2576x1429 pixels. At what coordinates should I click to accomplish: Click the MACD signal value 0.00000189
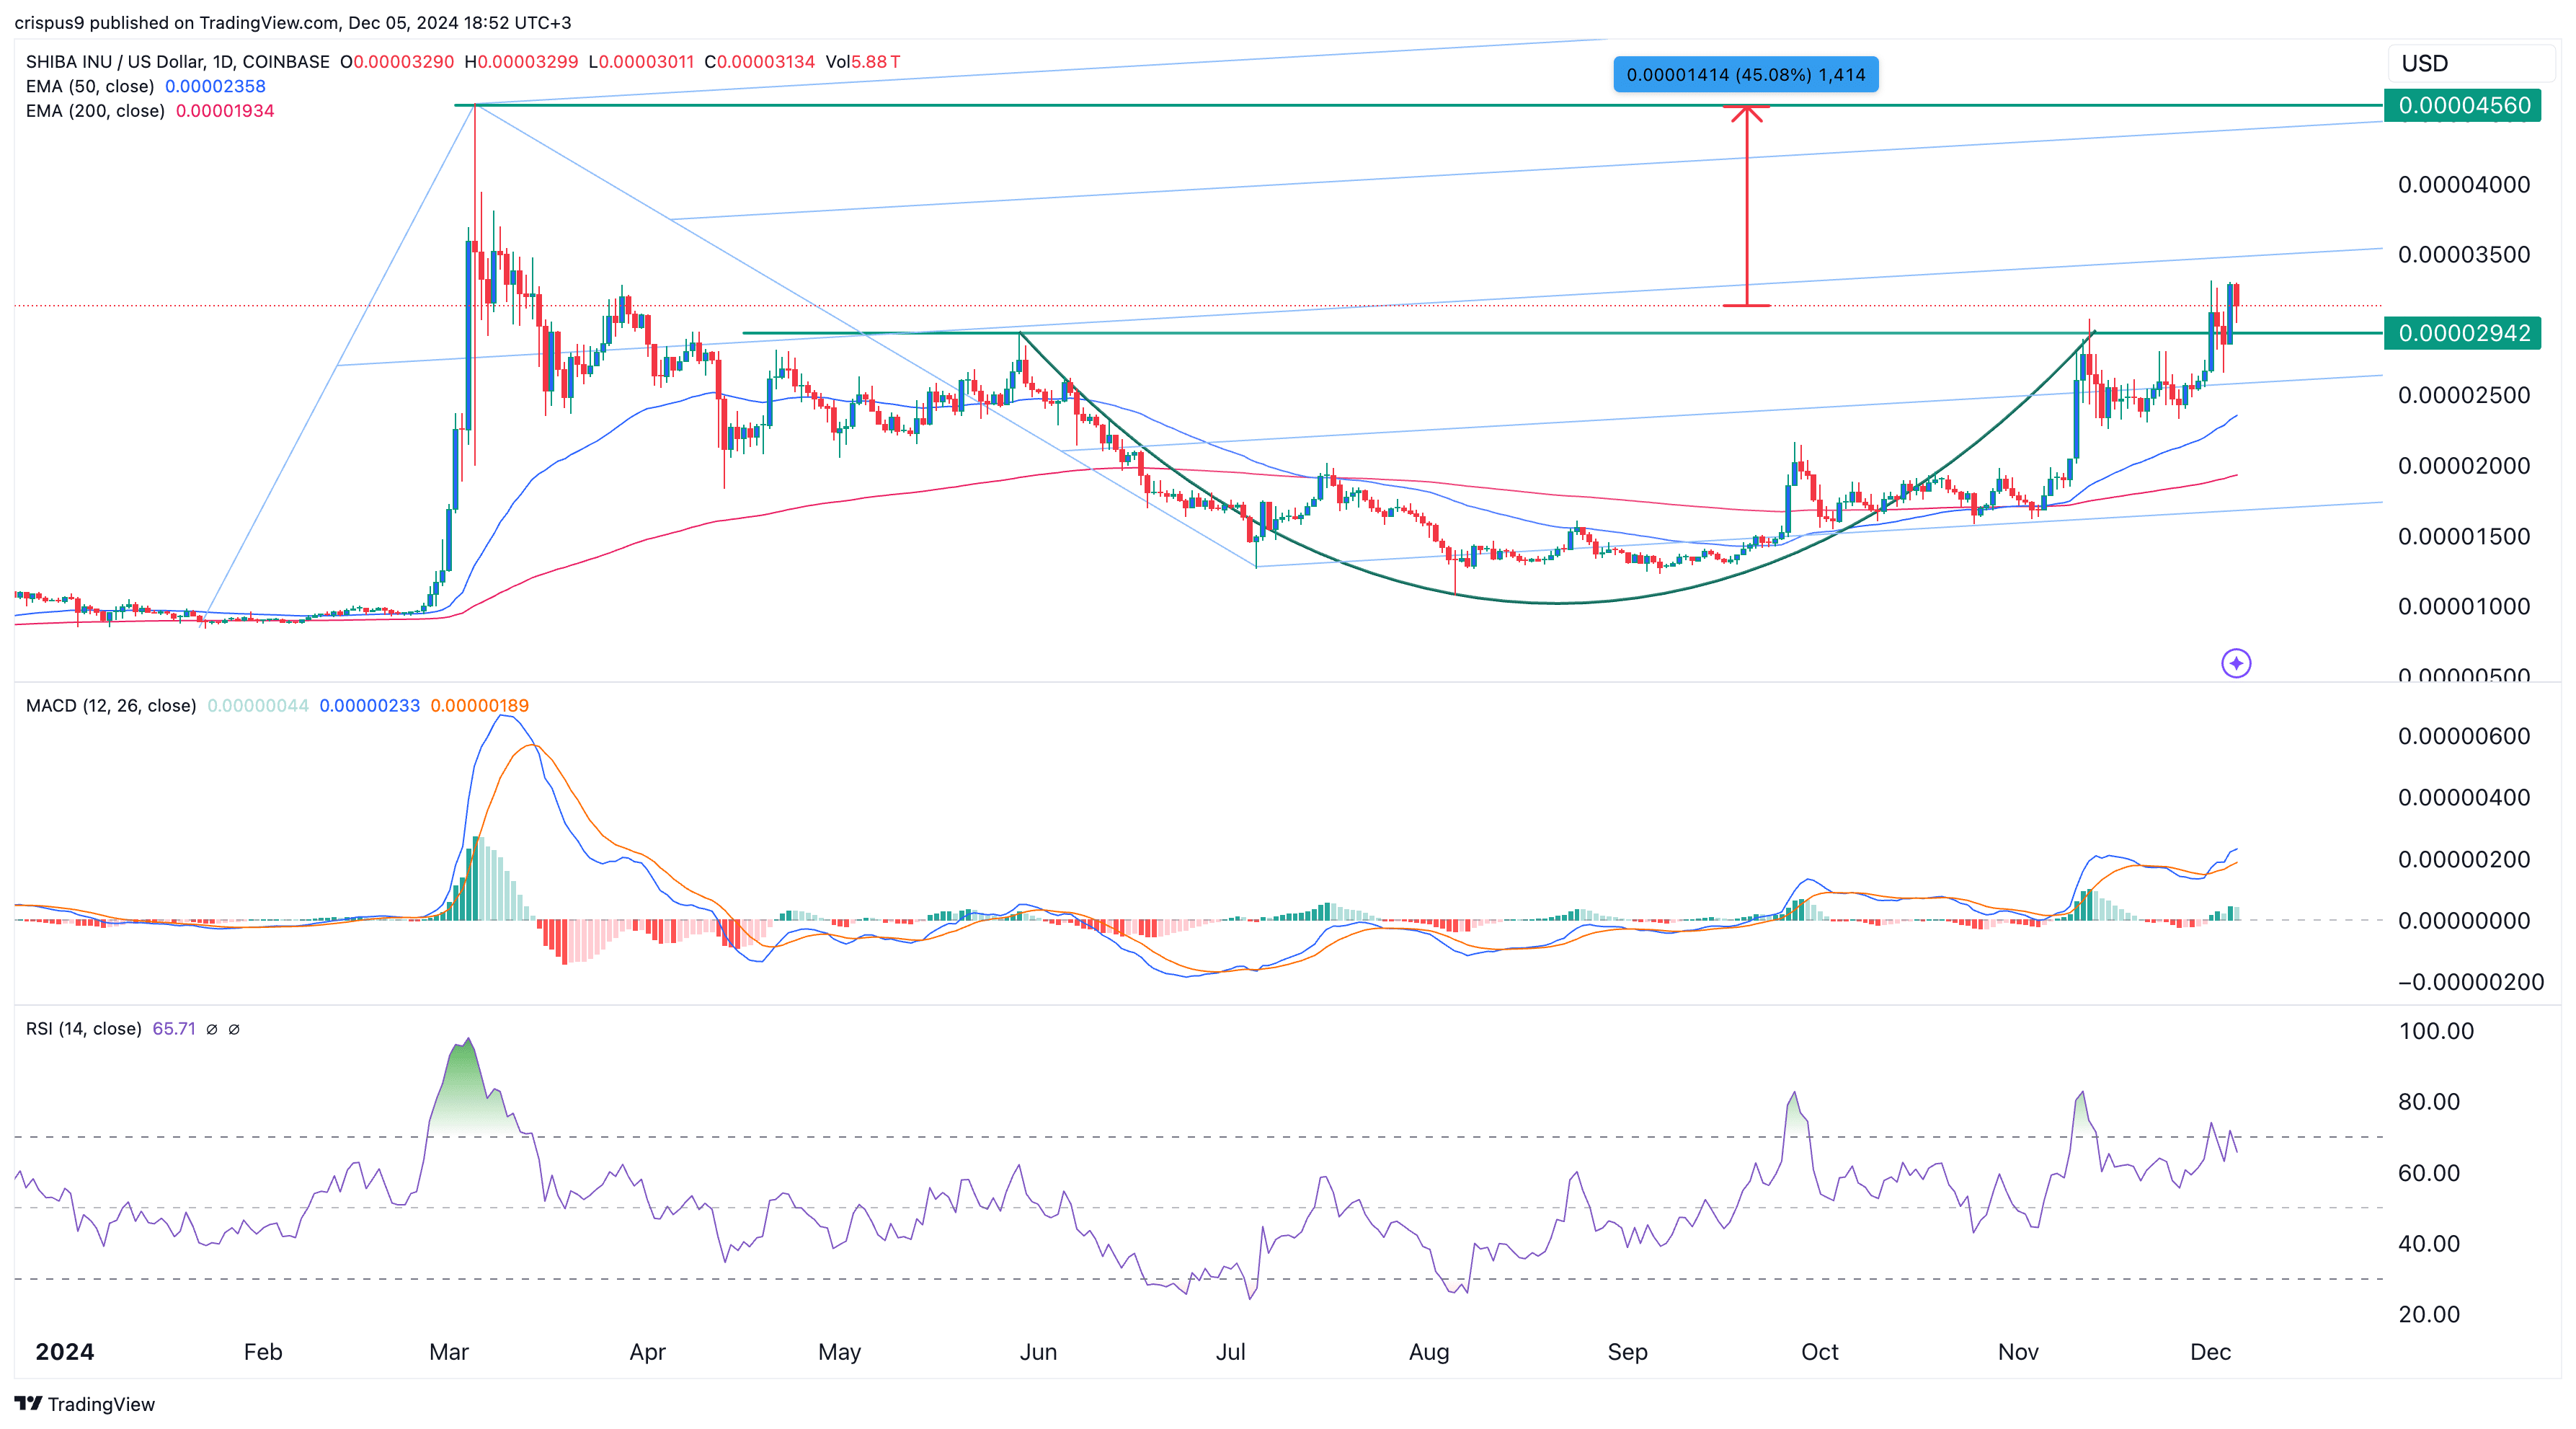pyautogui.click(x=480, y=706)
